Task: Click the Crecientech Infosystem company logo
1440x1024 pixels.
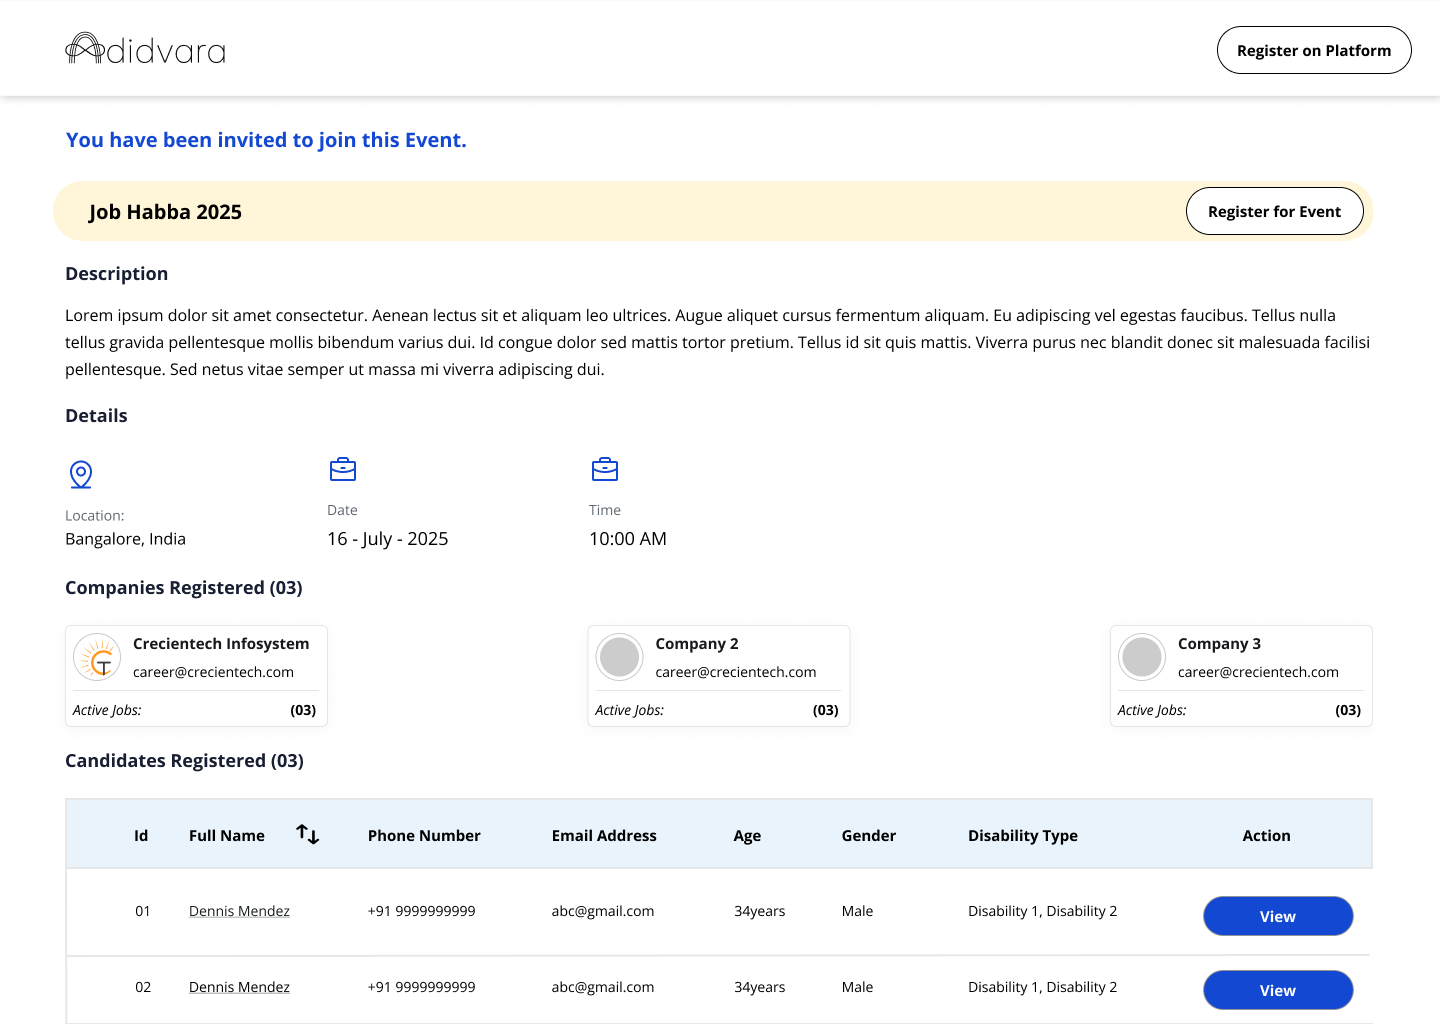Action: point(98,657)
